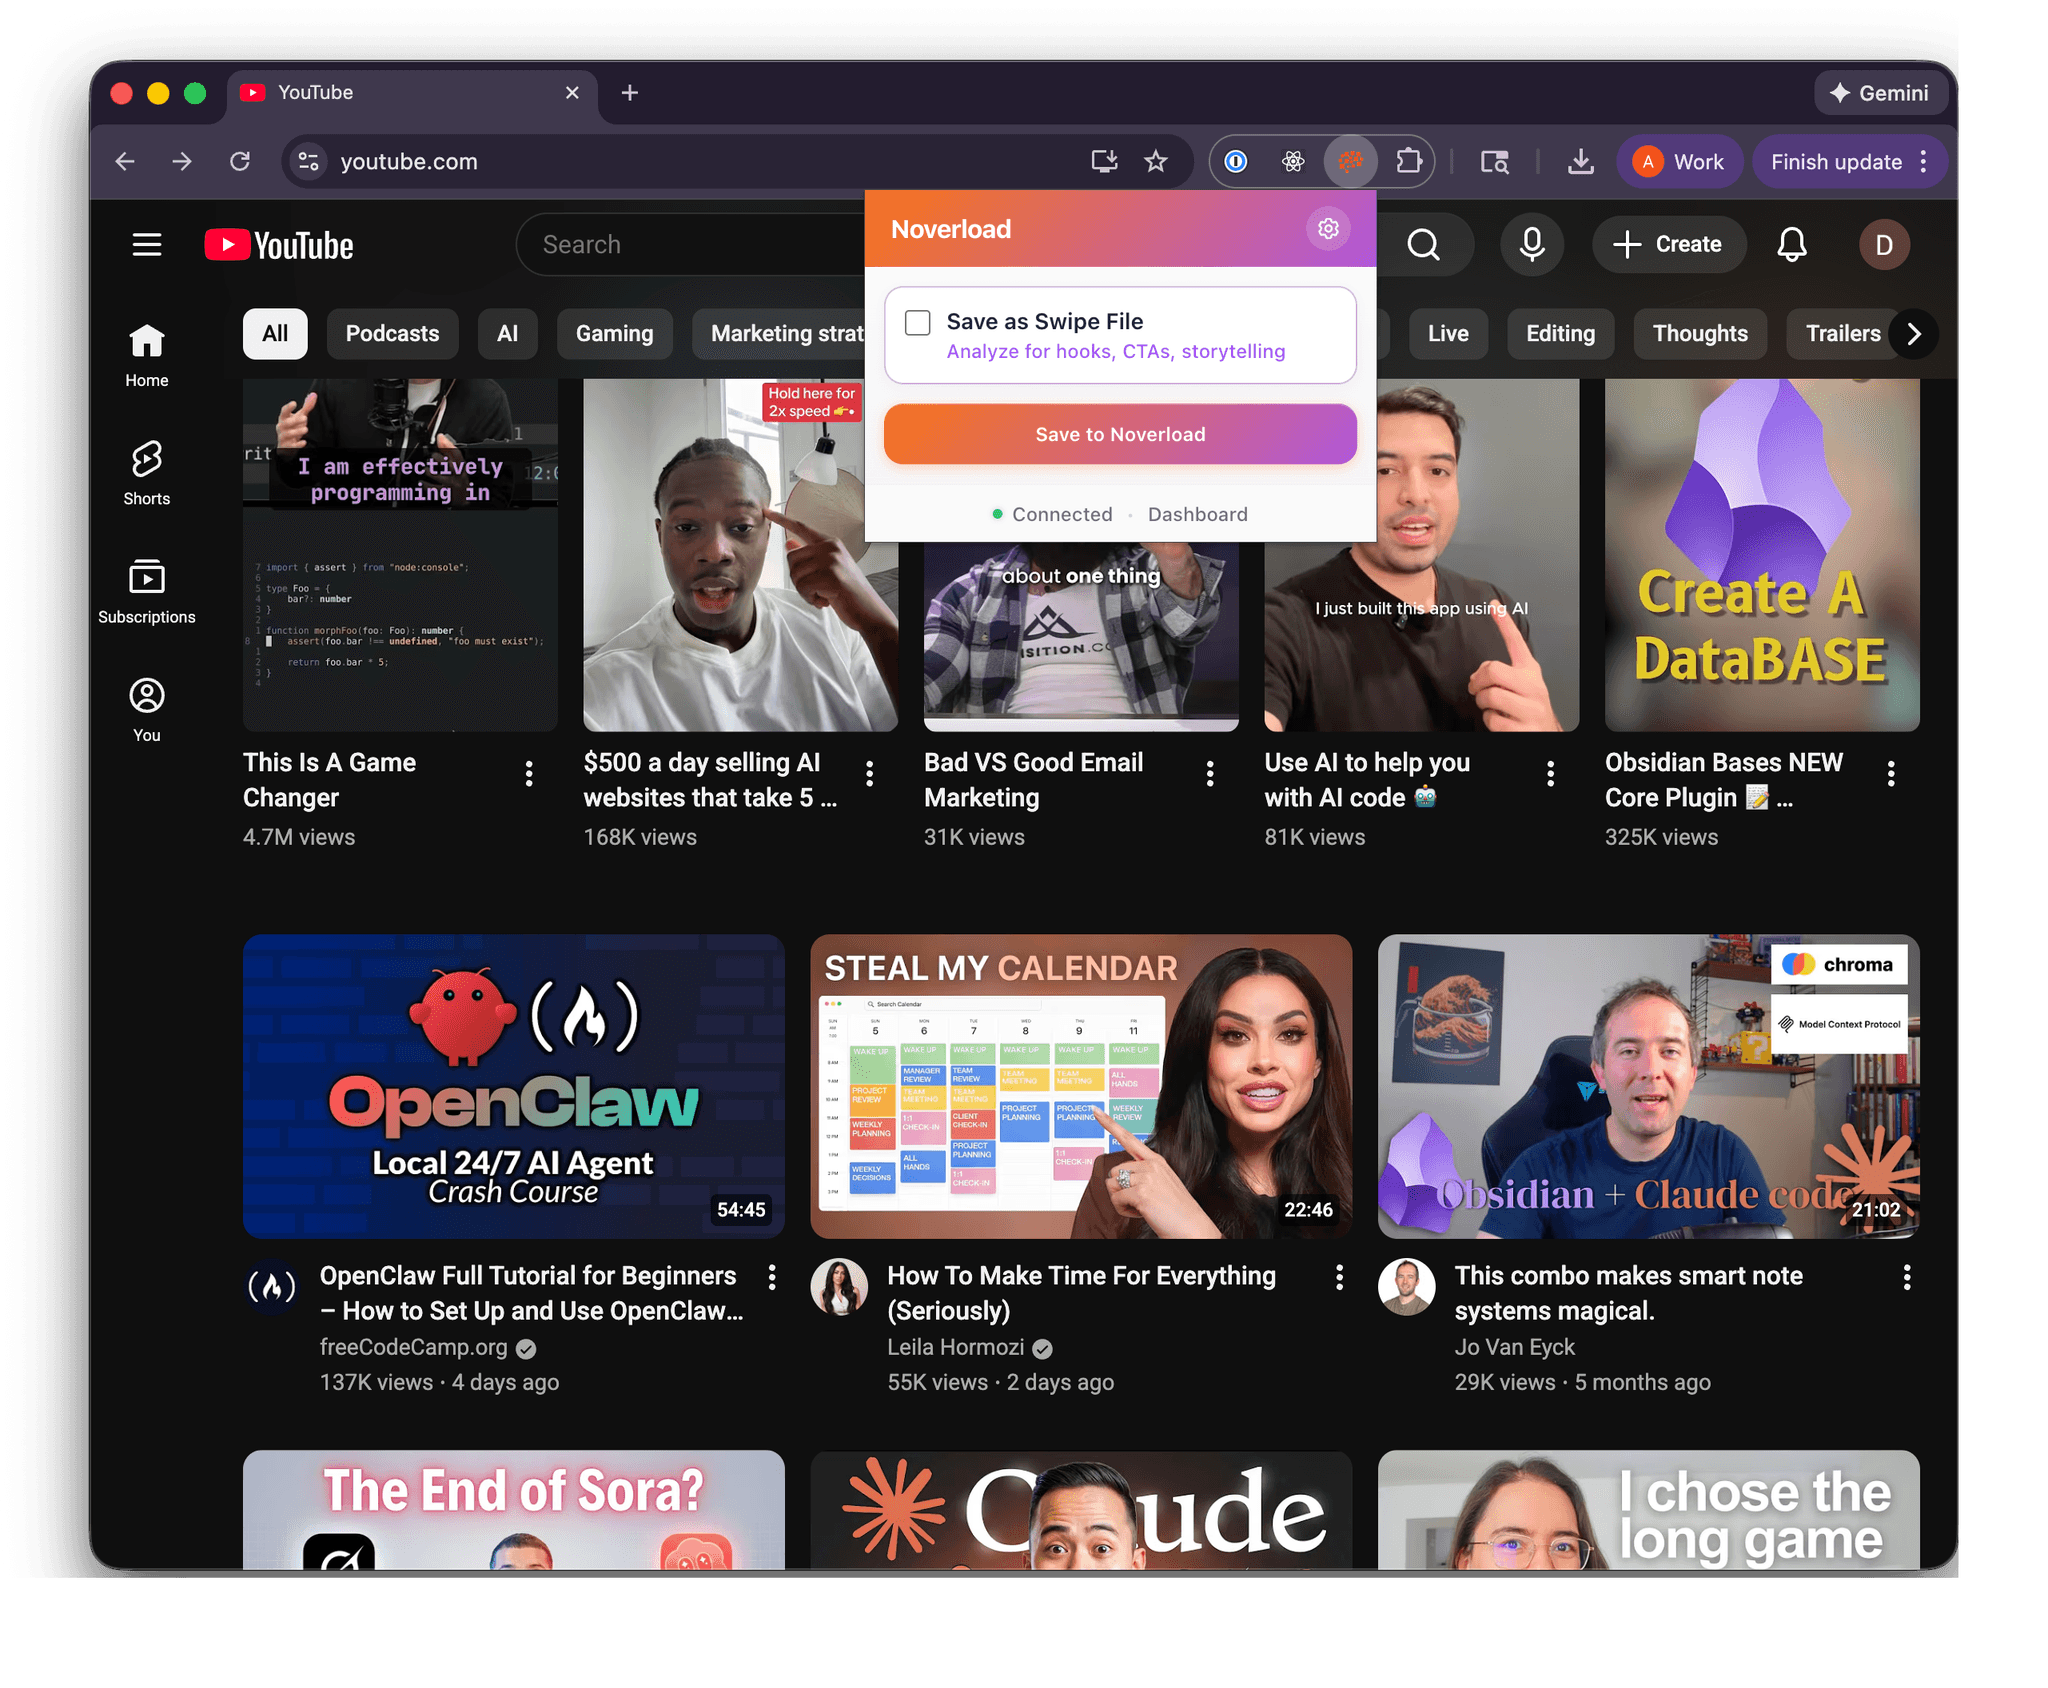Open Shorts in the sidebar
The image size is (2048, 1688).
[x=147, y=474]
